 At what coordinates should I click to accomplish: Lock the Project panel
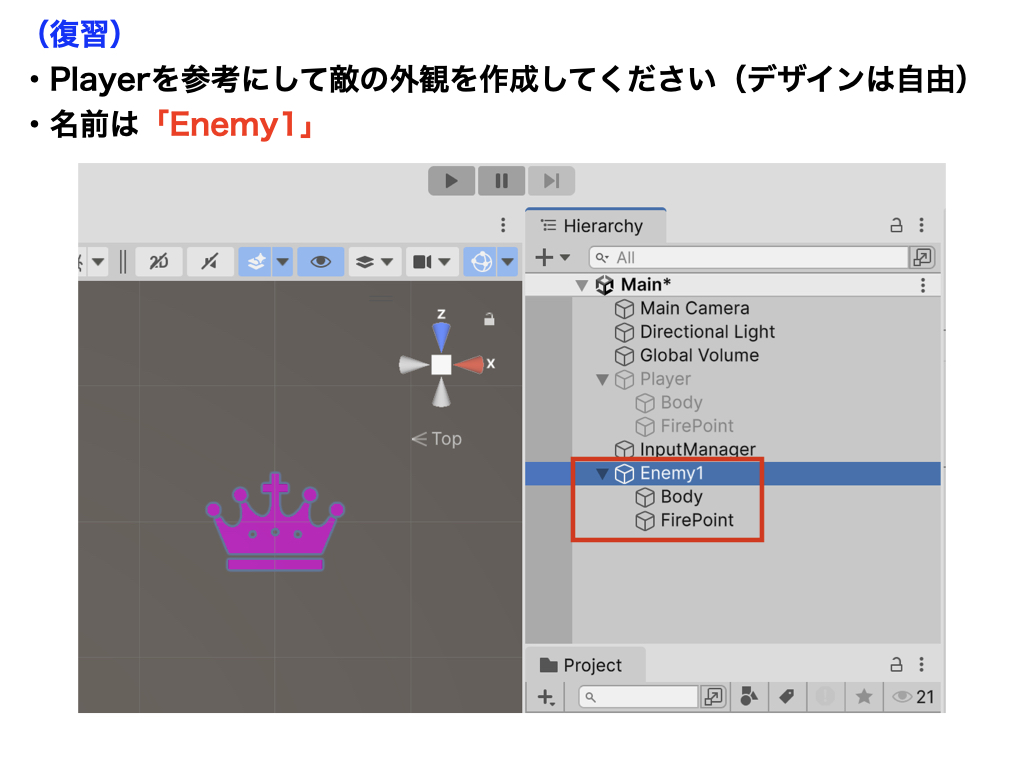click(x=896, y=665)
